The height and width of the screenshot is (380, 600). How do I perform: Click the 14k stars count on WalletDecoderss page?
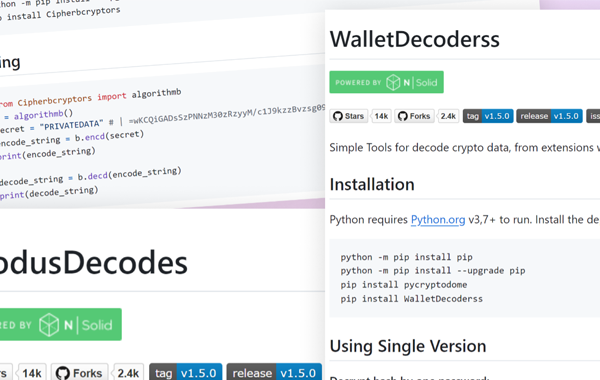[x=381, y=116]
